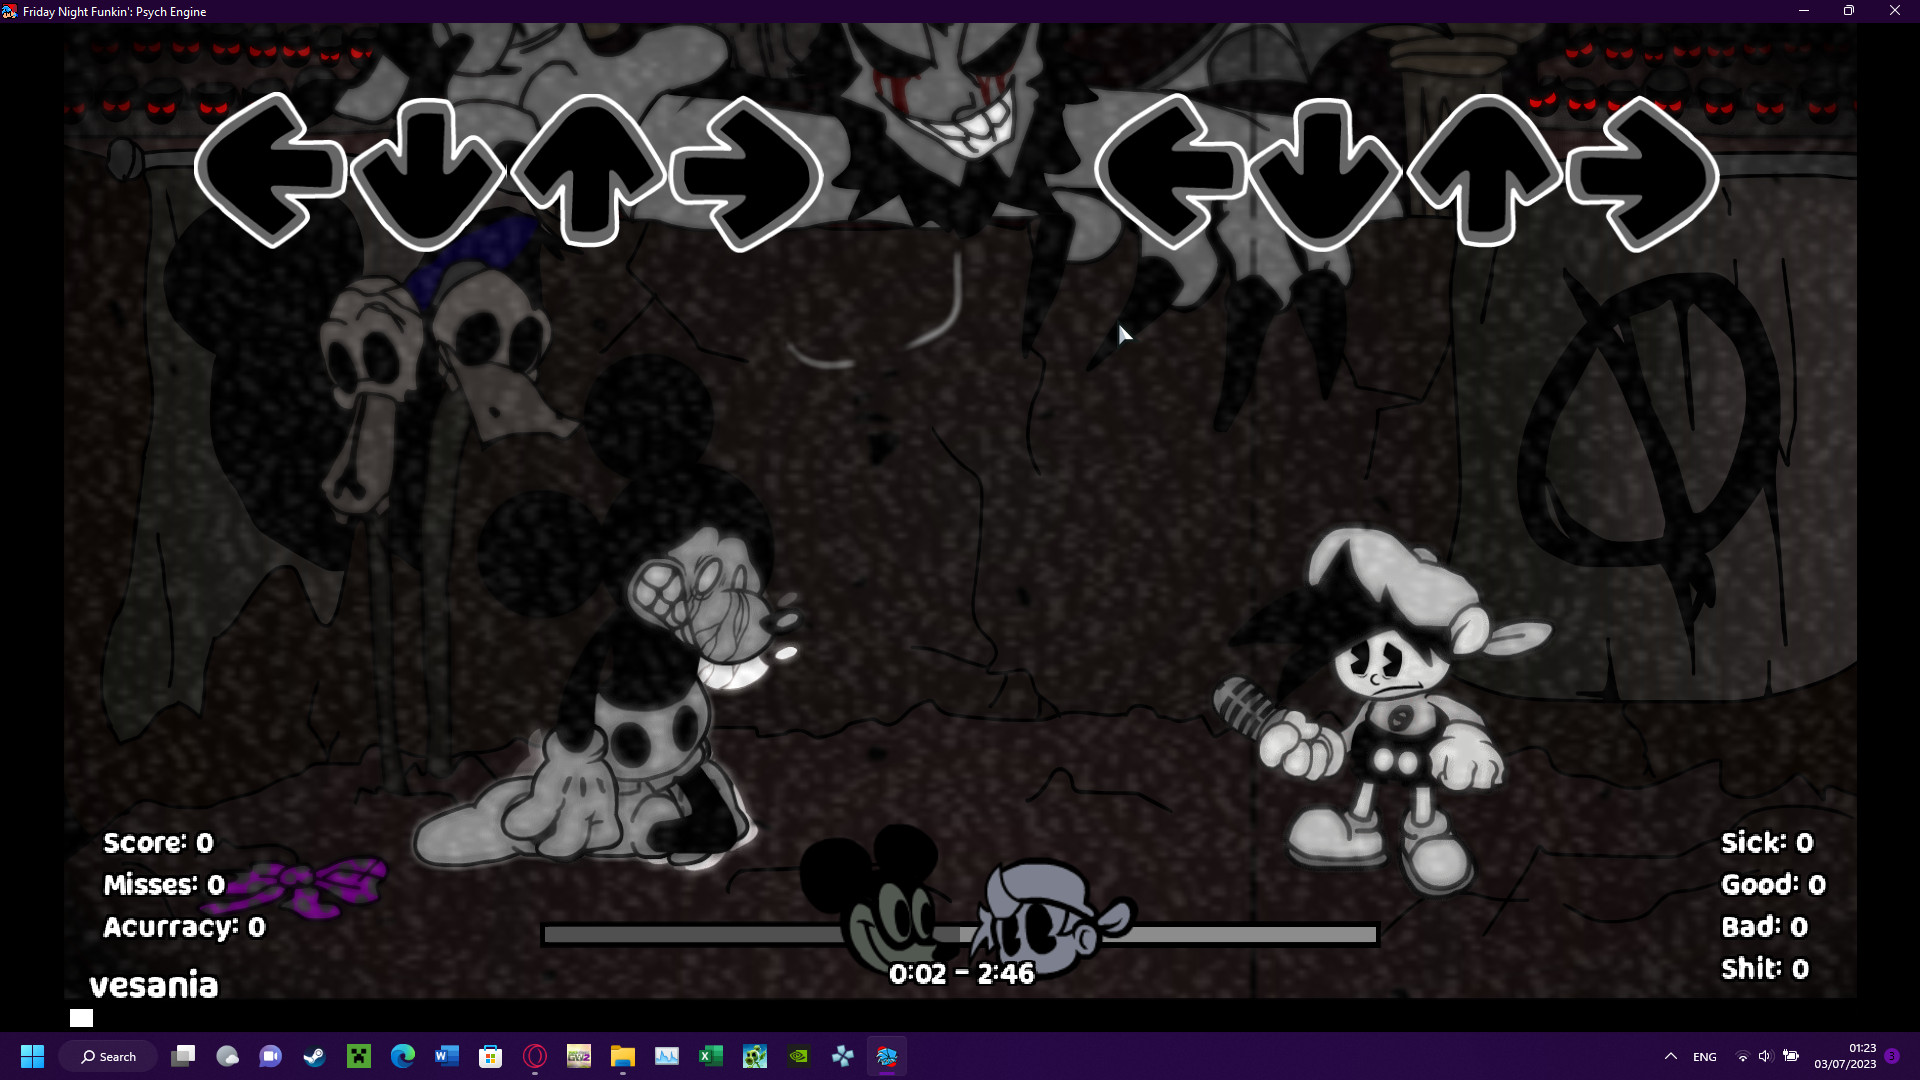Screen dimensions: 1920x1080
Task: Open the Opera GX browser taskbar icon
Action: click(535, 1056)
